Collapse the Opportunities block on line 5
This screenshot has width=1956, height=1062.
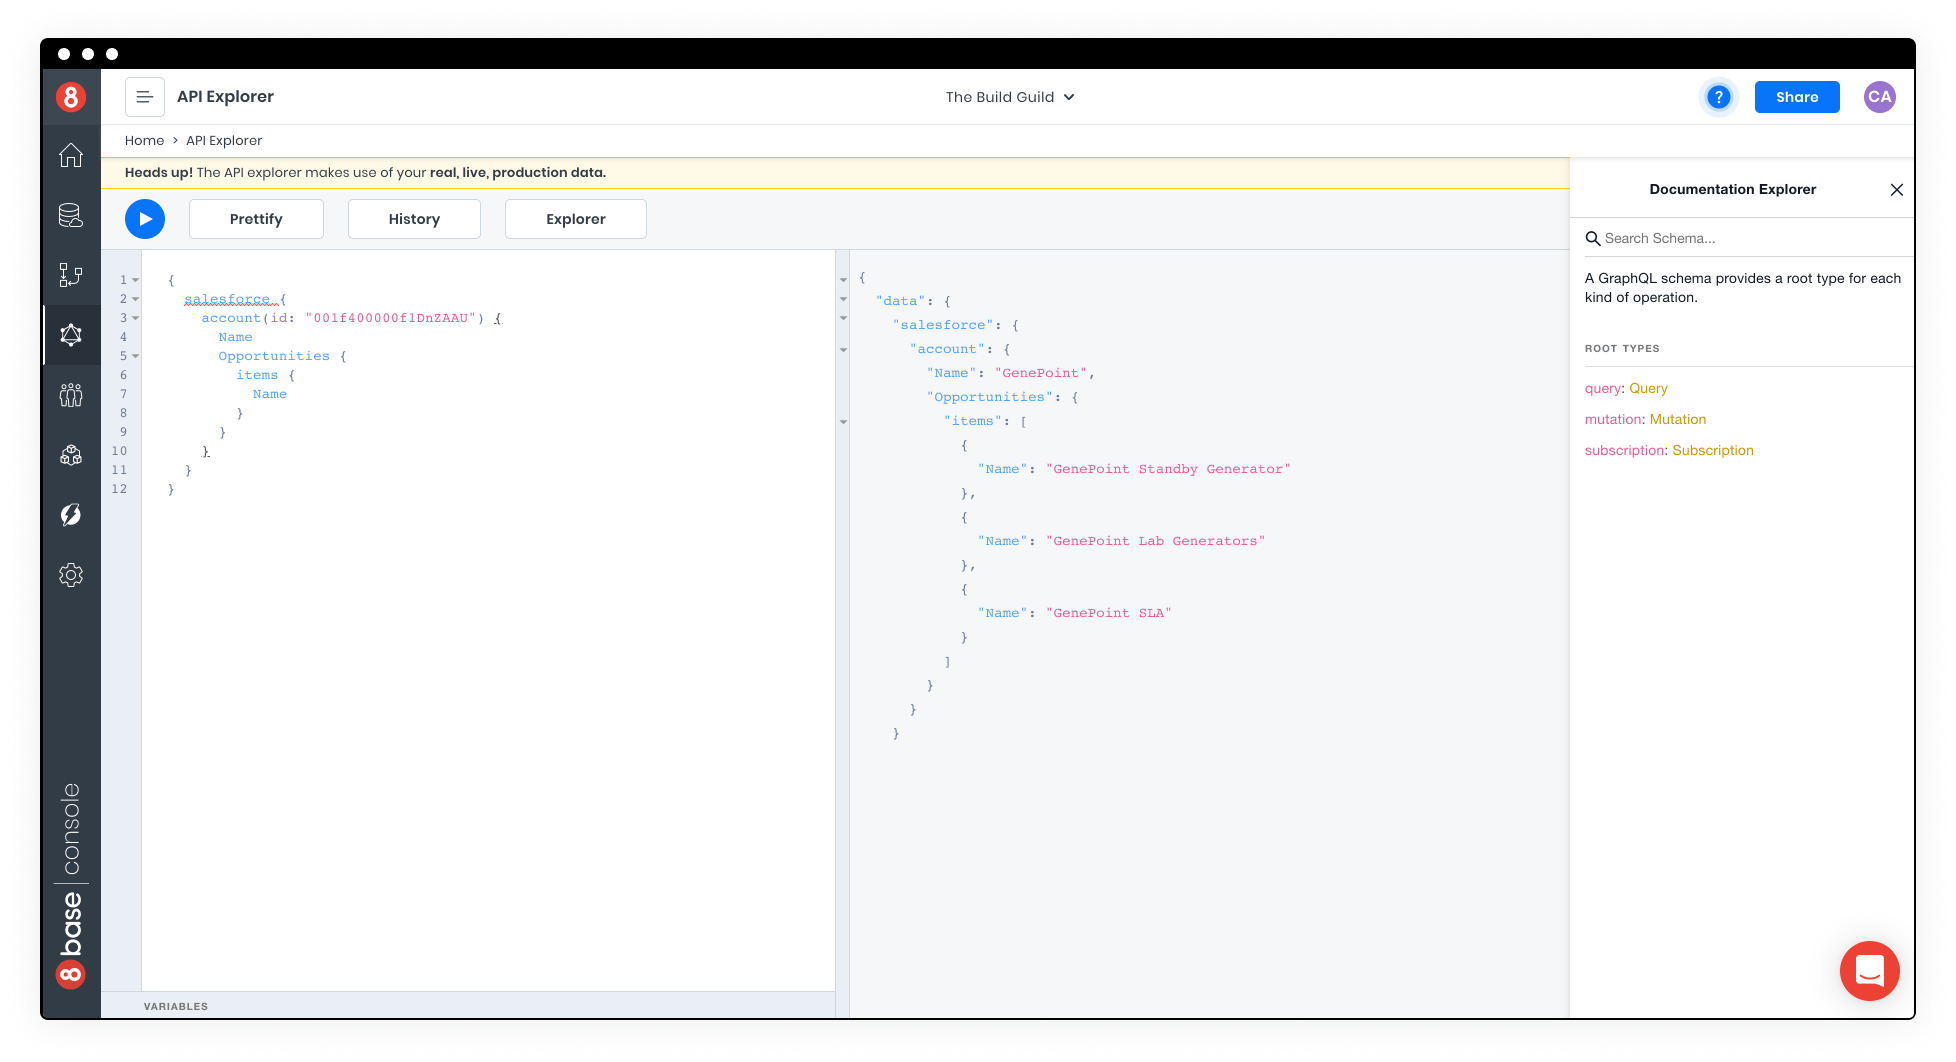[137, 356]
